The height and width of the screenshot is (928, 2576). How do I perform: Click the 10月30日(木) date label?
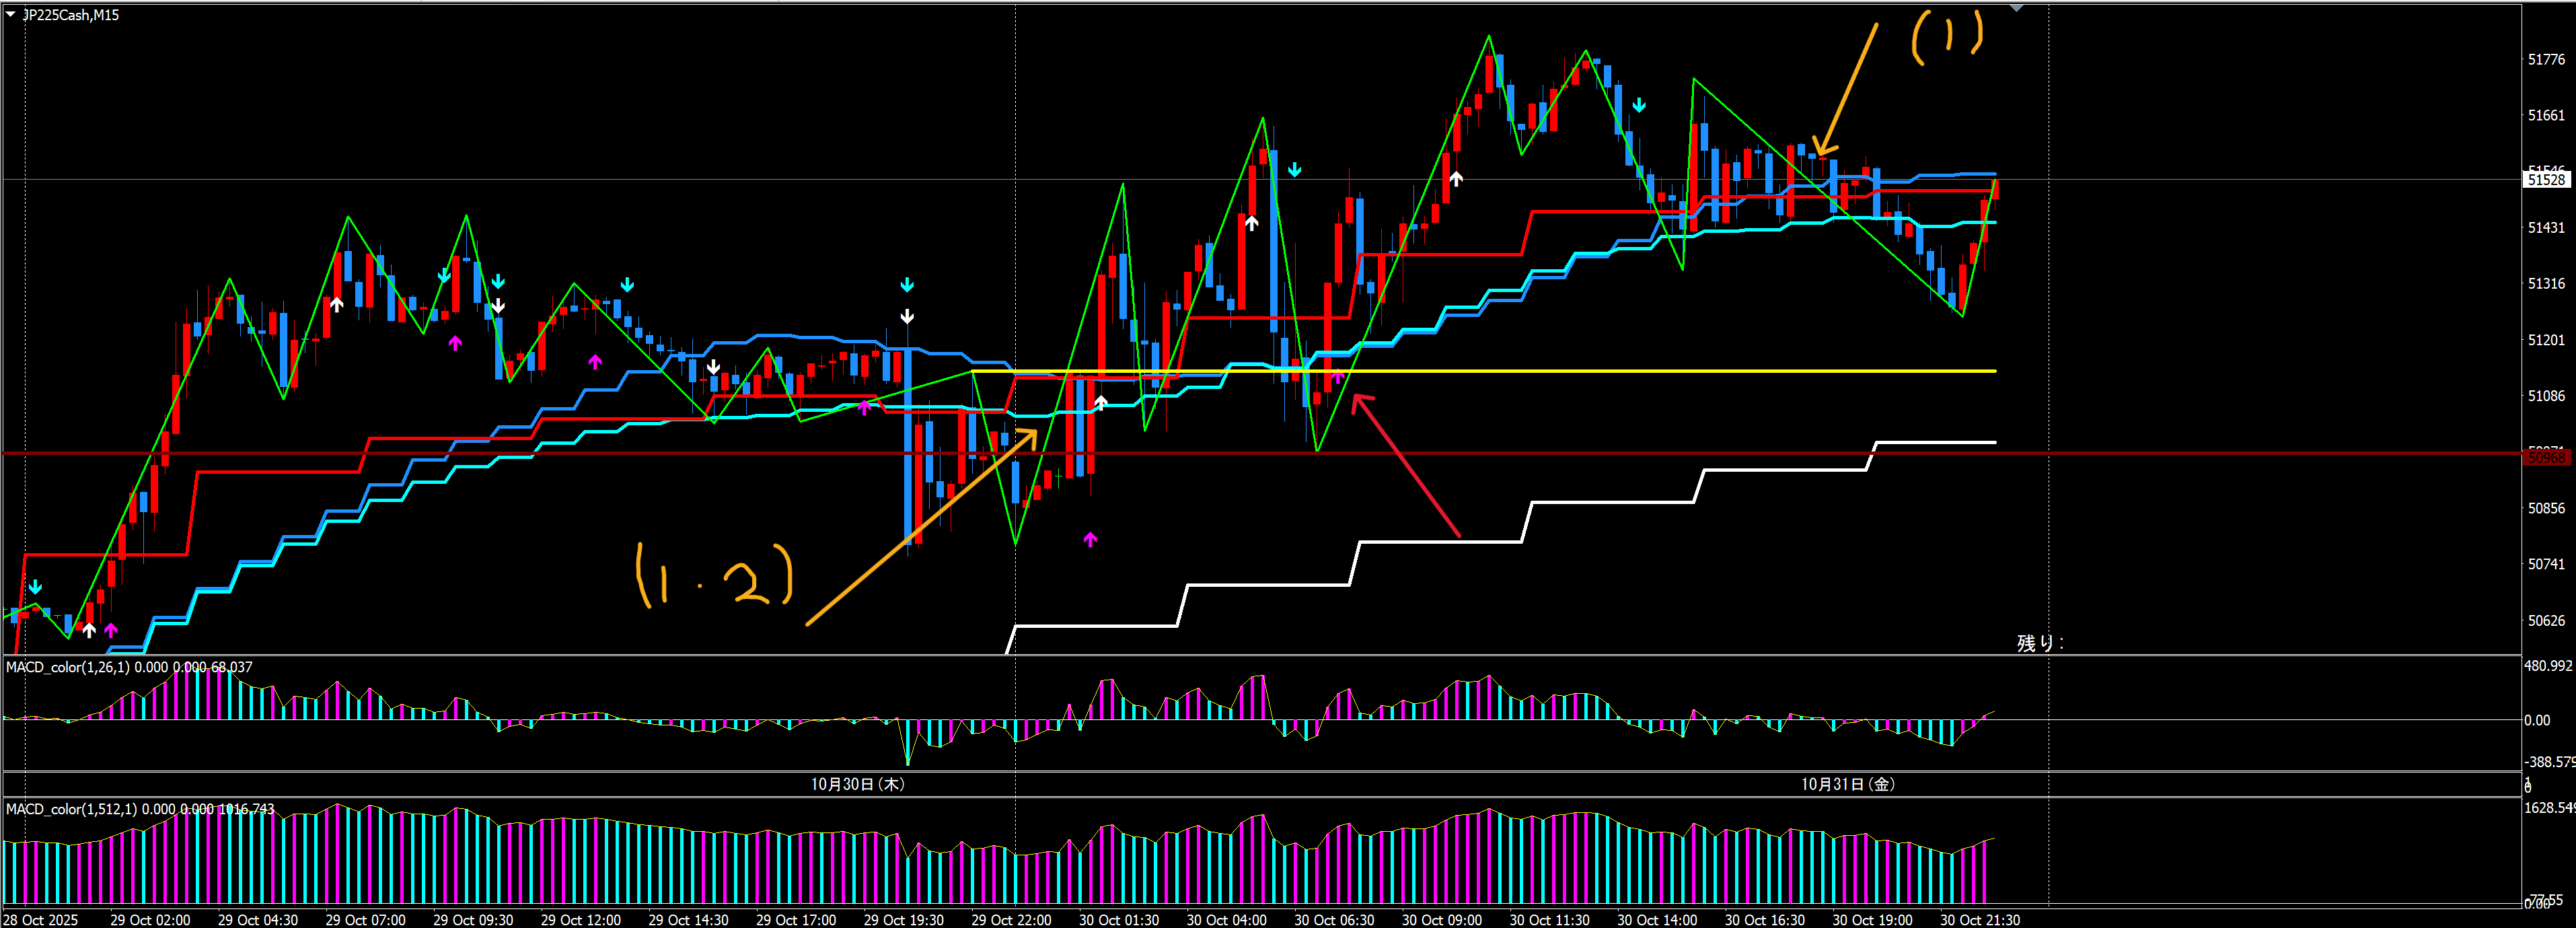(x=857, y=784)
